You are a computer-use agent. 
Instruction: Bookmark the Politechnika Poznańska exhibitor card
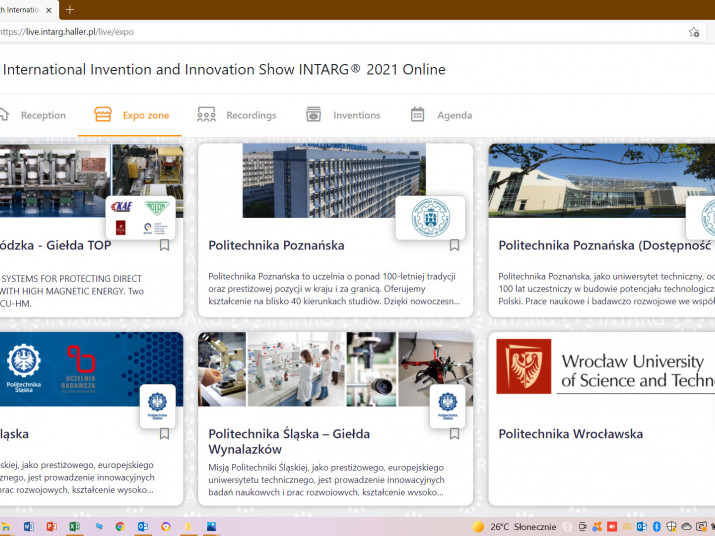click(x=454, y=245)
